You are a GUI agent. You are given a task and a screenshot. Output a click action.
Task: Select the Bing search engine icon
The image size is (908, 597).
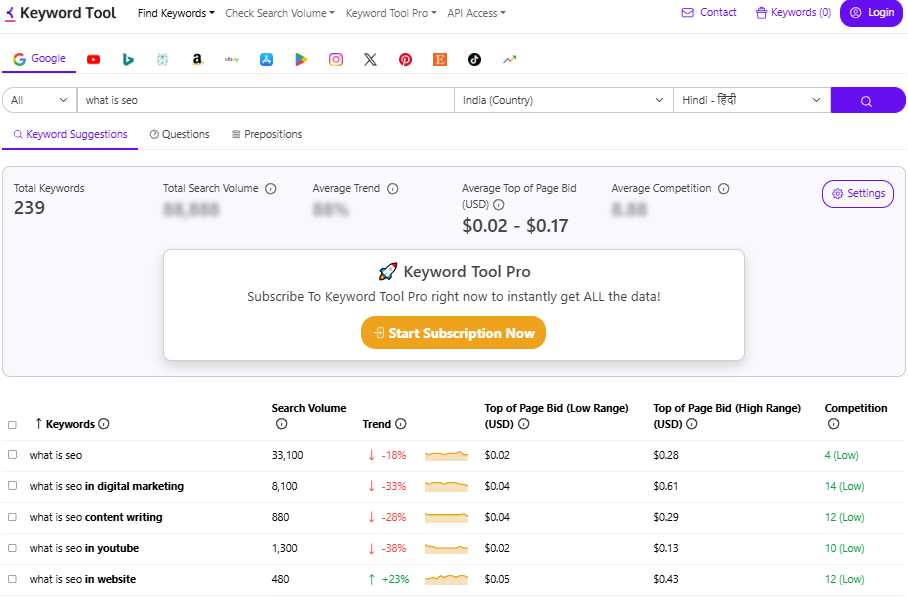tap(128, 59)
